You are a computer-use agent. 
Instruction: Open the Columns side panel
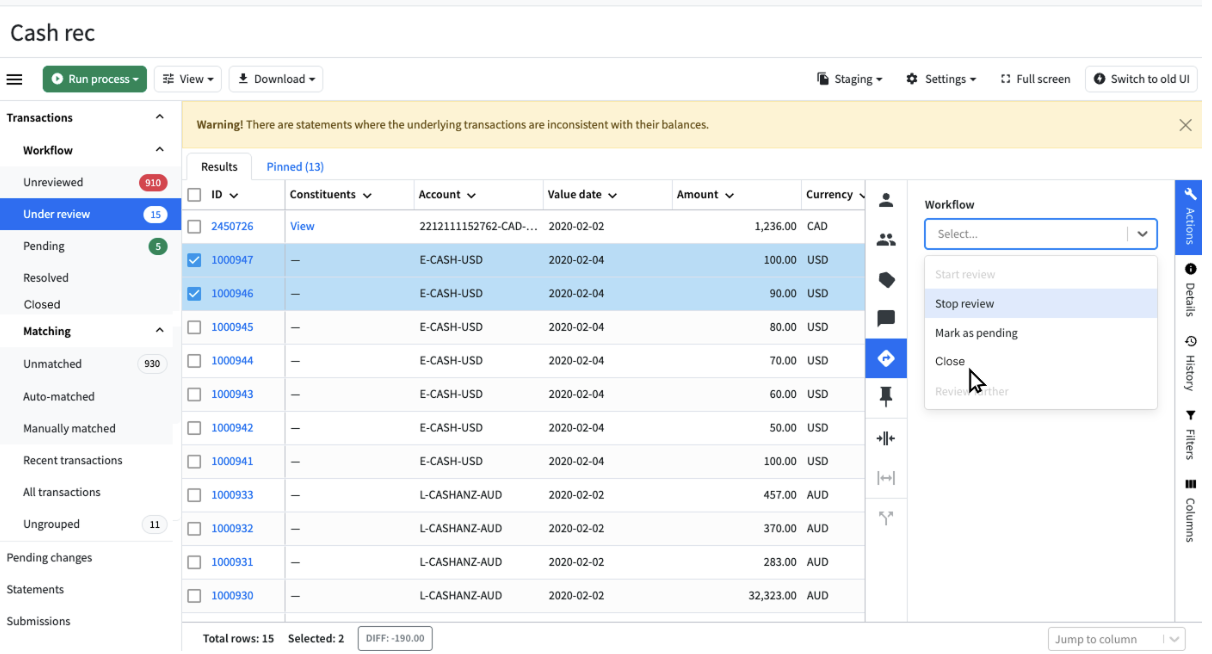[x=1190, y=510]
